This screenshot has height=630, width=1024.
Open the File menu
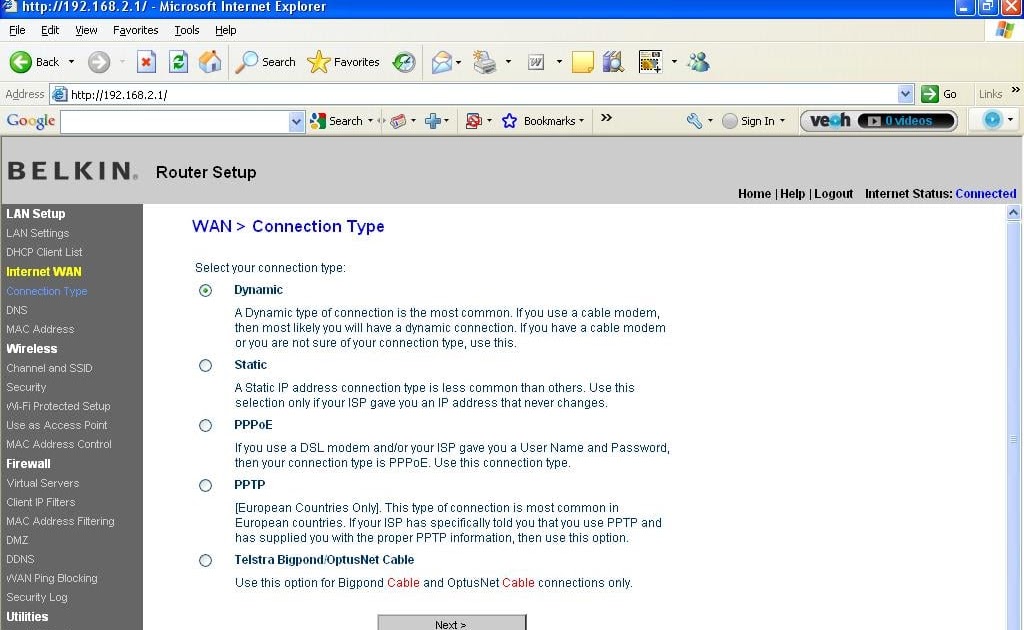pos(17,30)
